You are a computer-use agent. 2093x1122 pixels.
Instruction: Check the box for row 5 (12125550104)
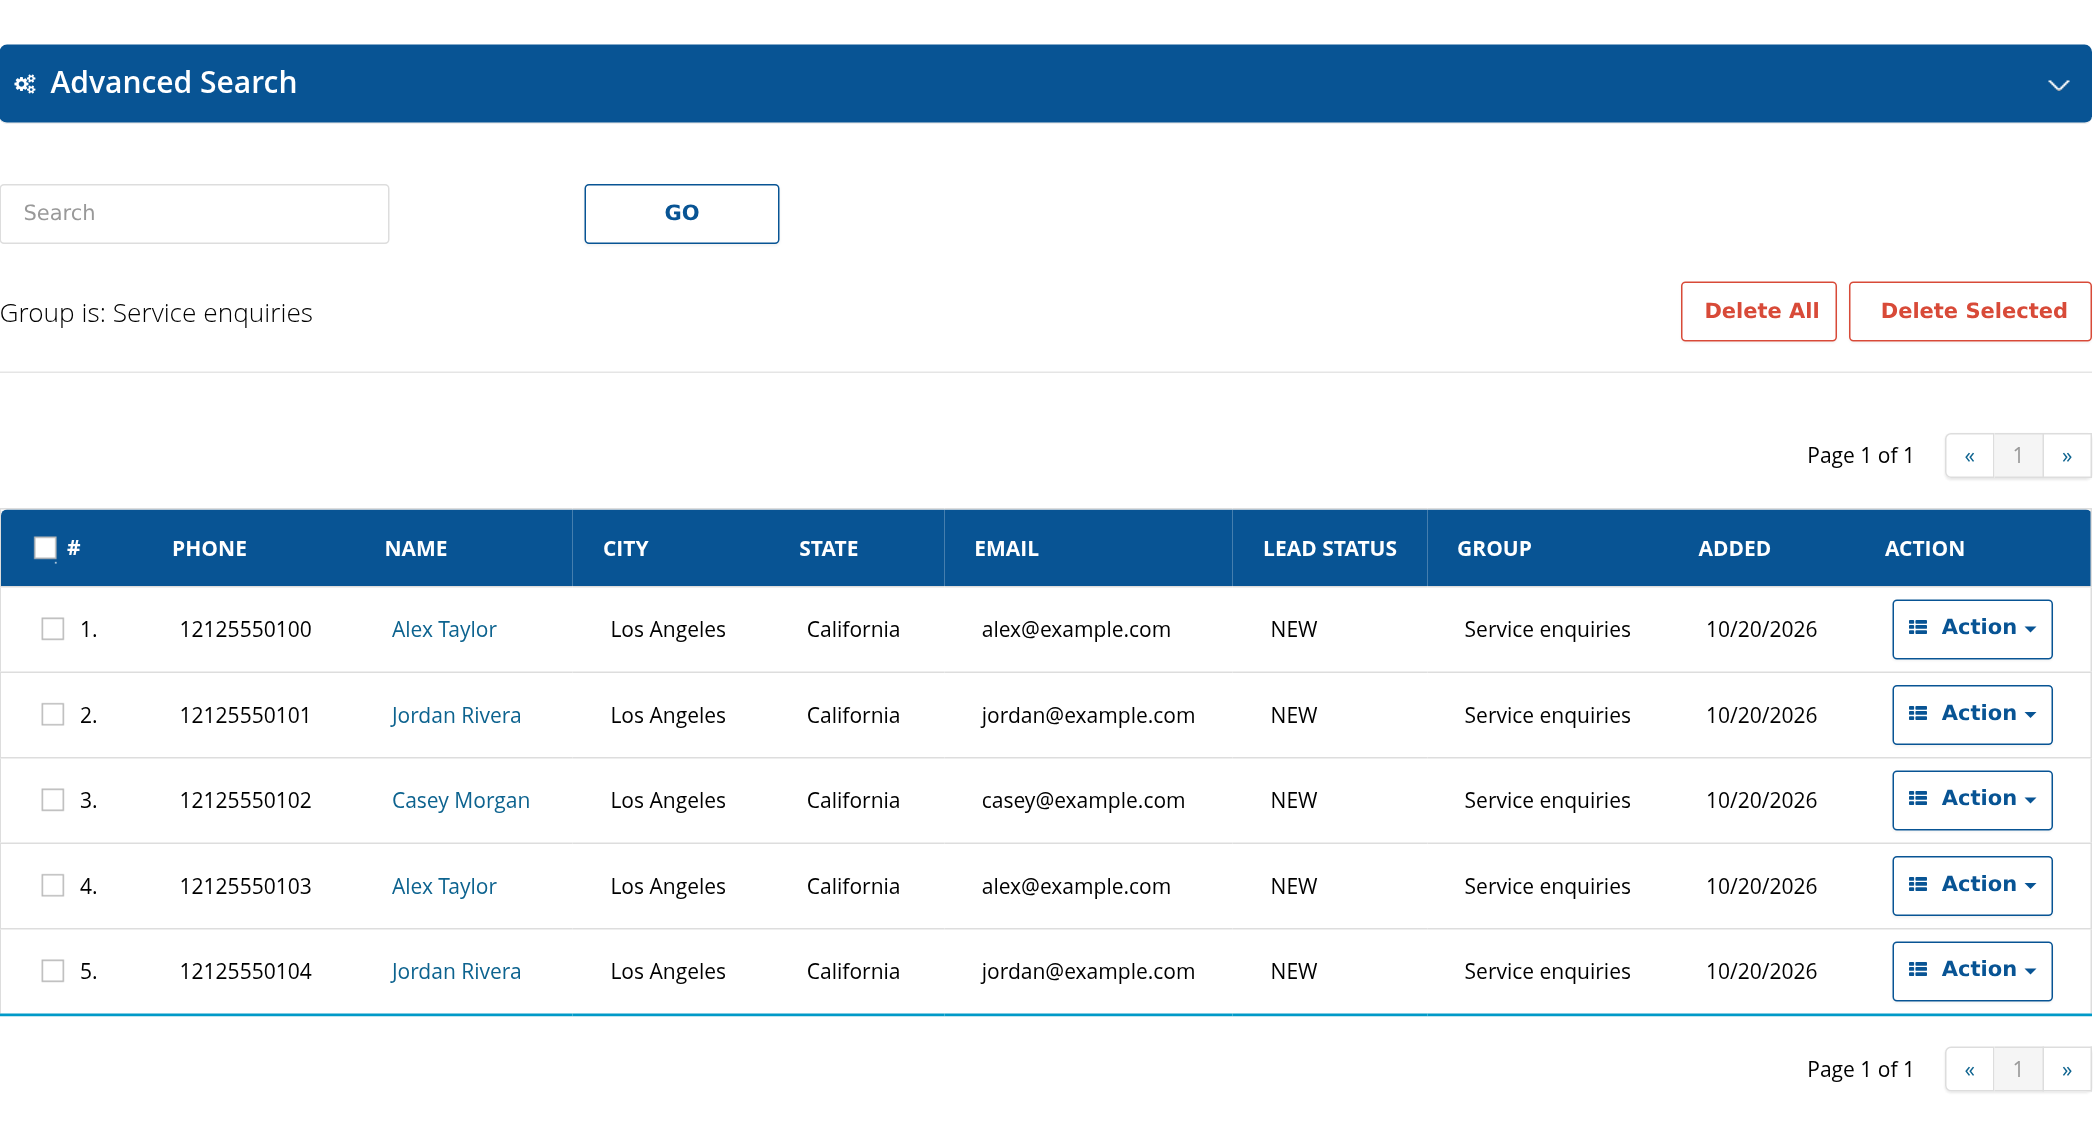point(53,971)
